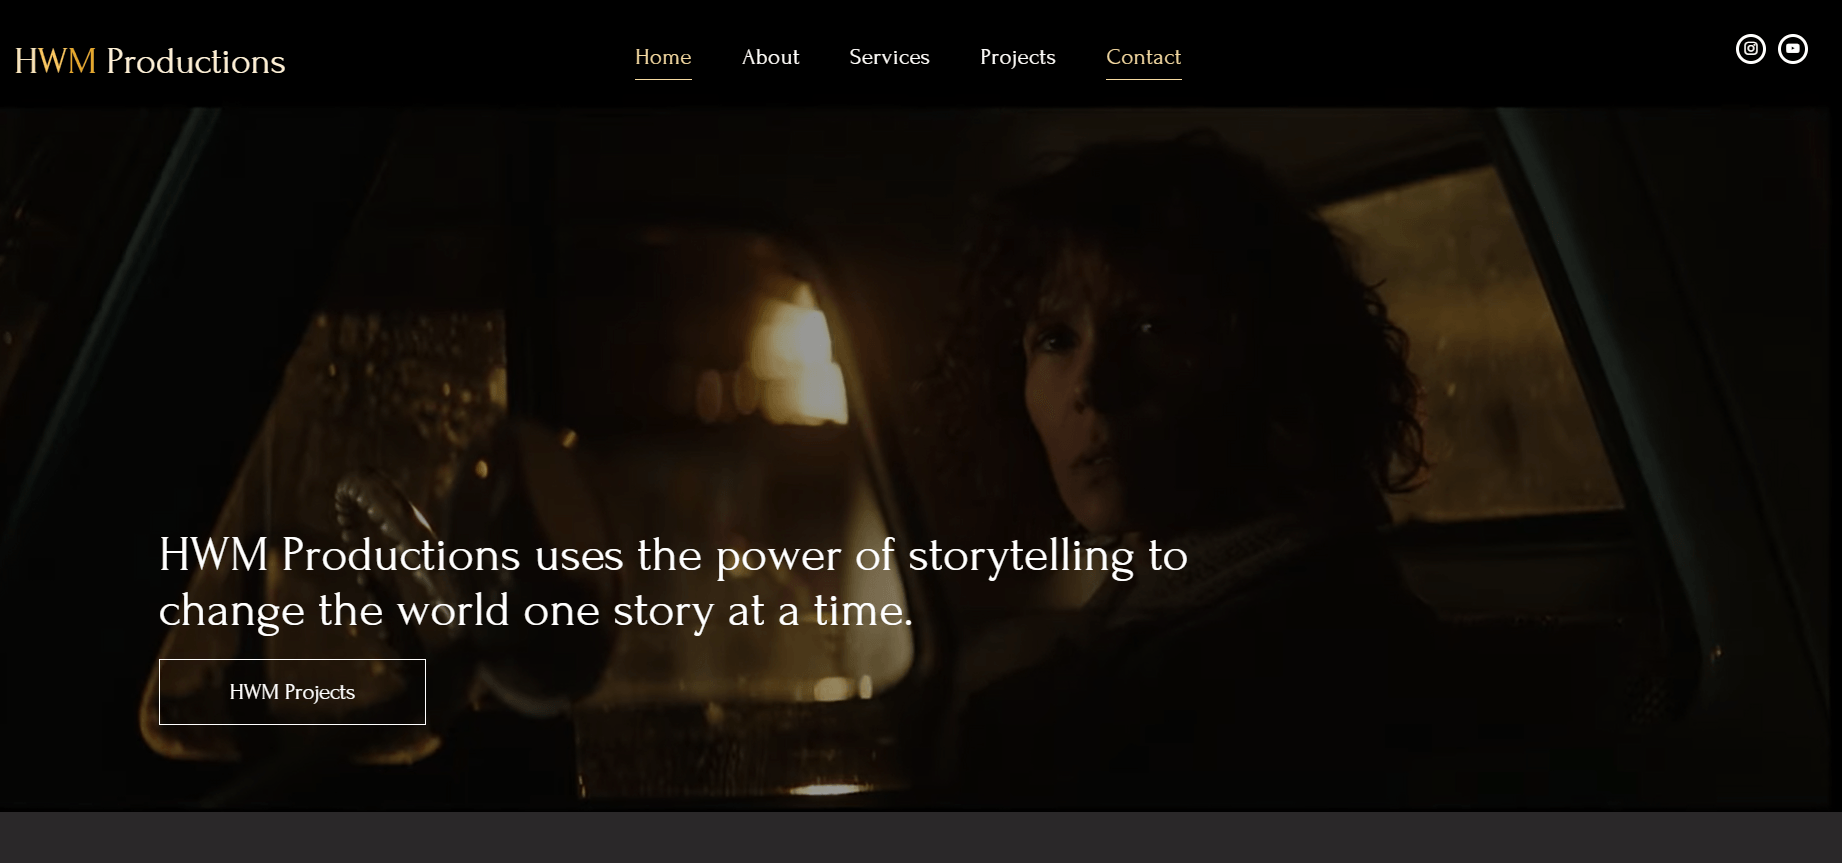This screenshot has width=1842, height=863.
Task: Click the word power in the hero headline
Action: (778, 556)
